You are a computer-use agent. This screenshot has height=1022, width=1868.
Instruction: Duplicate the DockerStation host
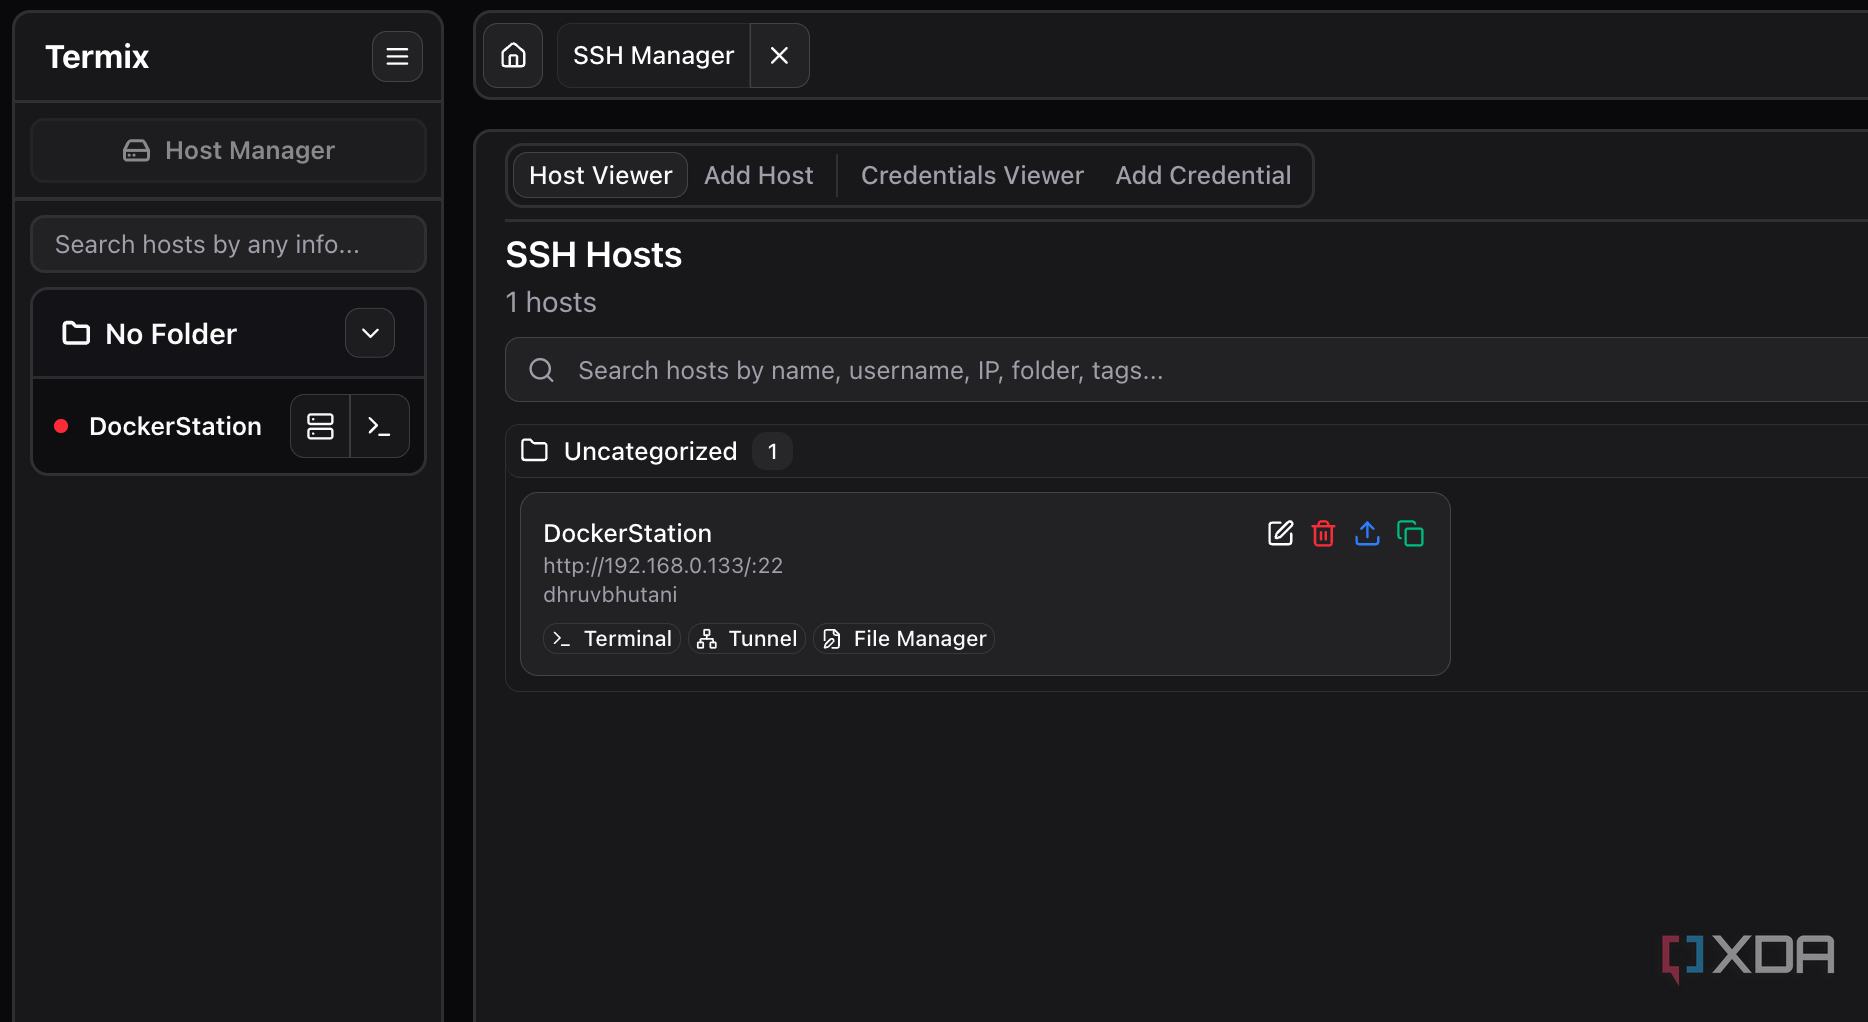(1410, 533)
